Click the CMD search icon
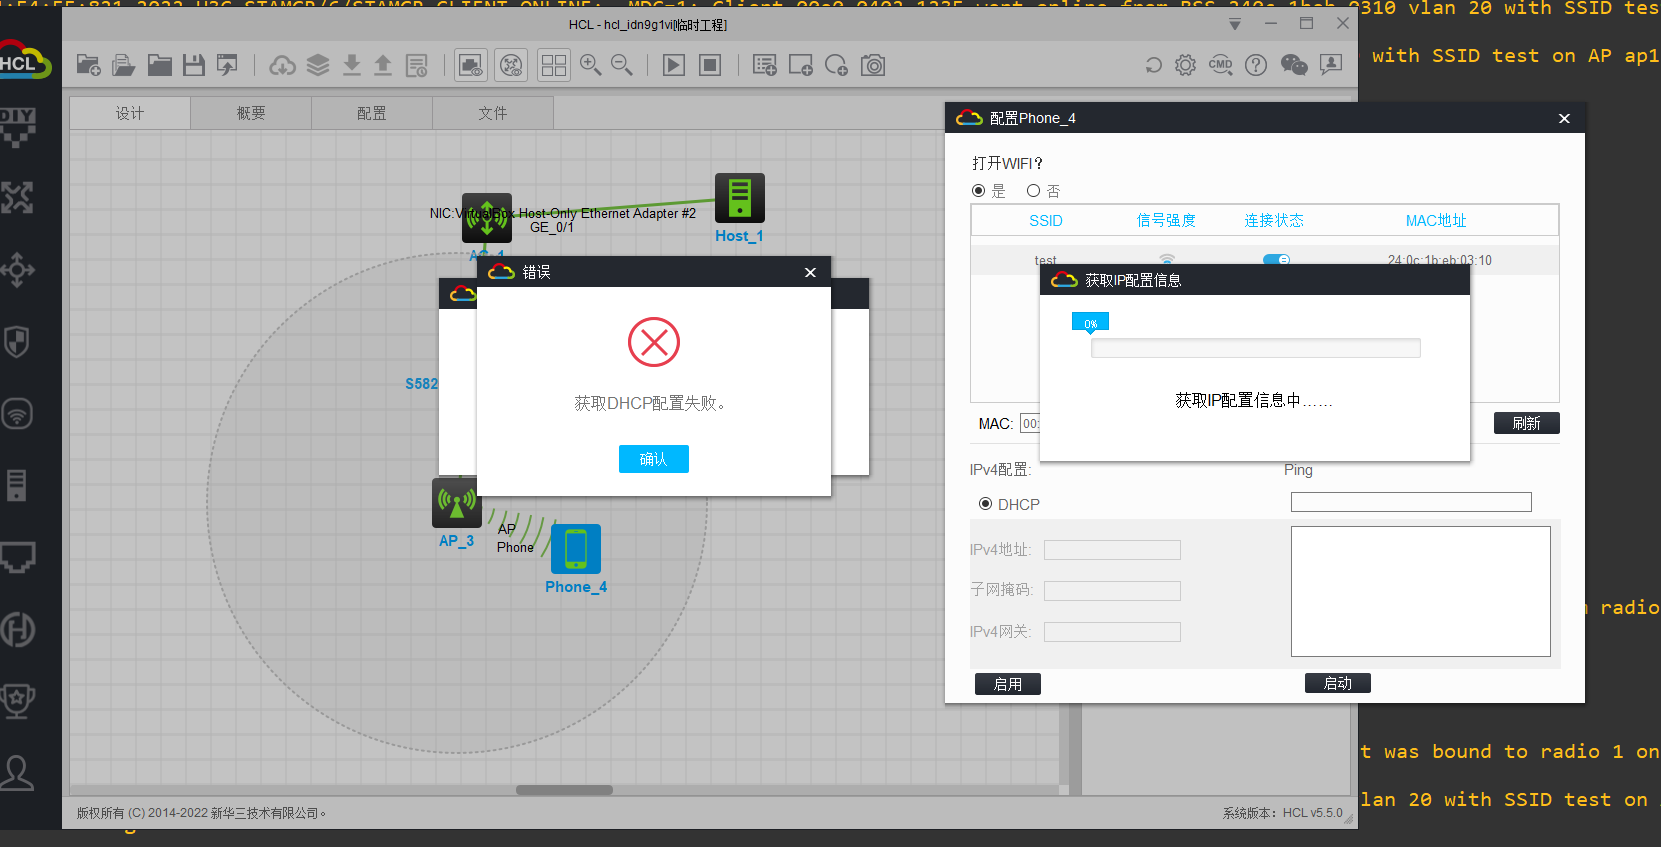 [x=1221, y=66]
